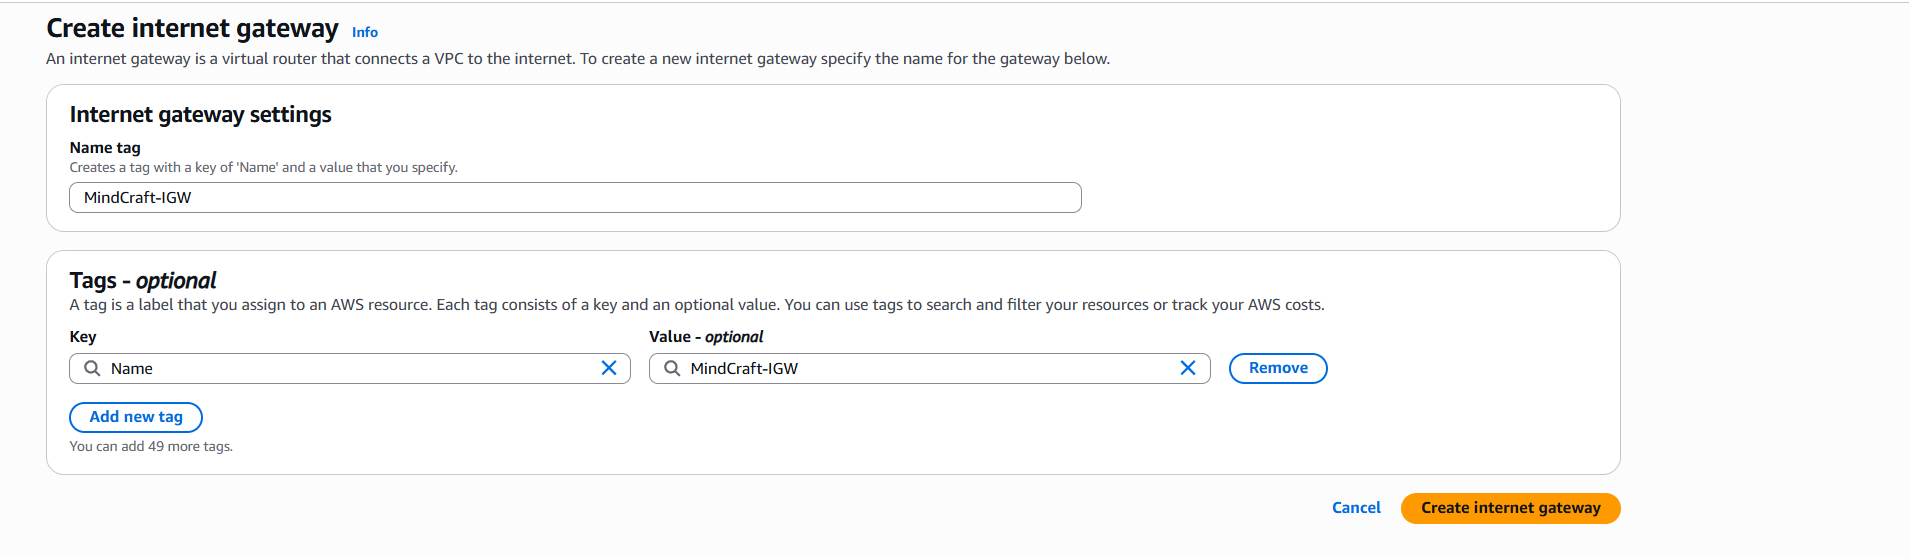Click the Name tag helper description text

263,168
